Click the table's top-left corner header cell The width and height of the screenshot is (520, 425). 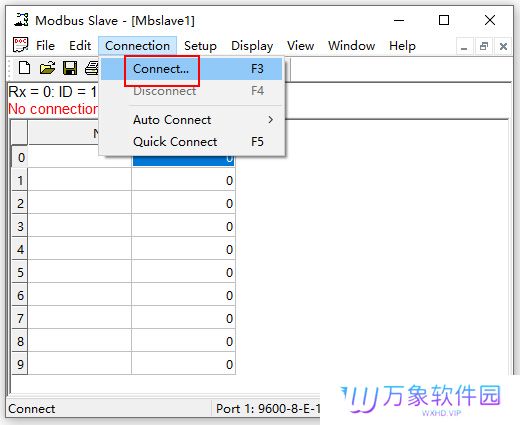coord(20,132)
